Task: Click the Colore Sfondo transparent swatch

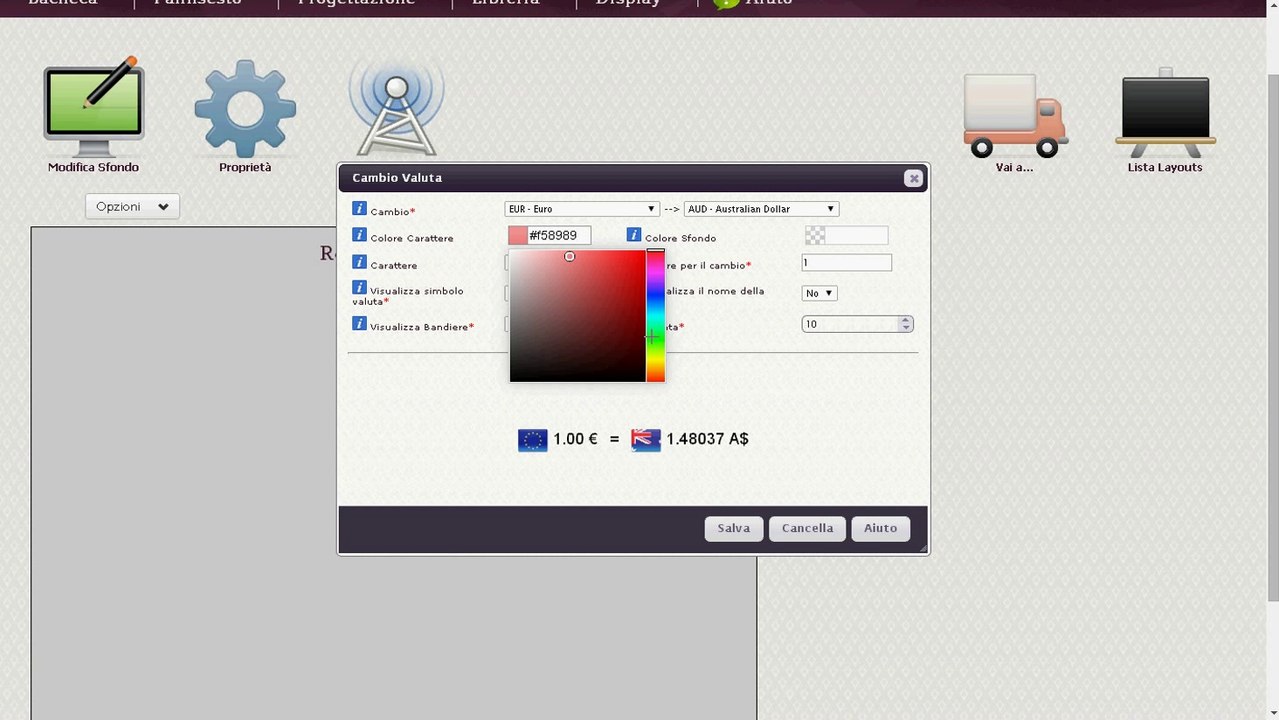Action: coord(815,235)
